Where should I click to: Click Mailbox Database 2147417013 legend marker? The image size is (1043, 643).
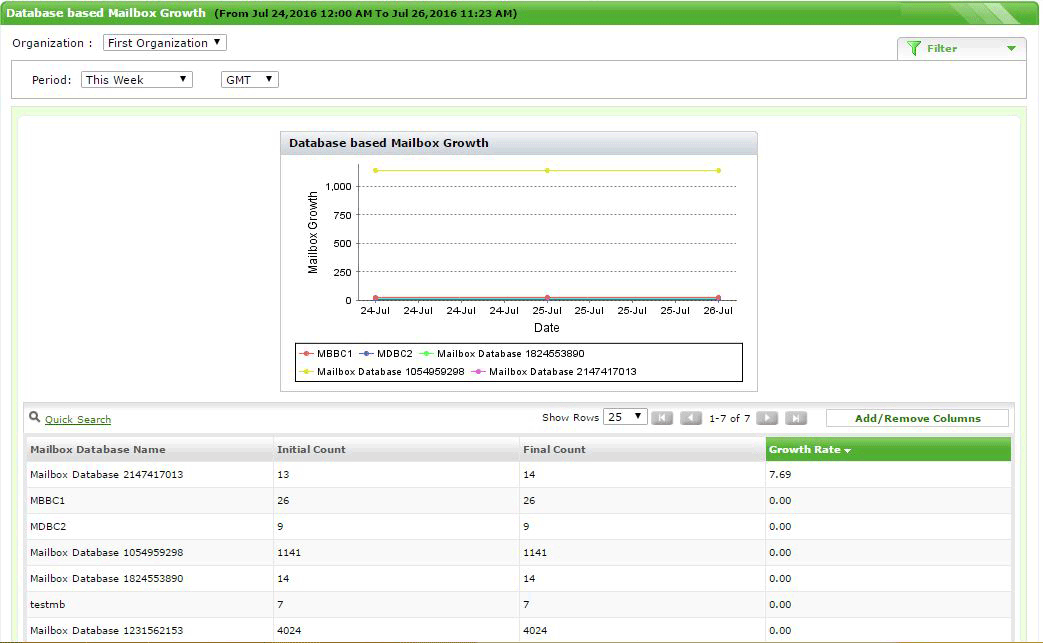coord(478,372)
